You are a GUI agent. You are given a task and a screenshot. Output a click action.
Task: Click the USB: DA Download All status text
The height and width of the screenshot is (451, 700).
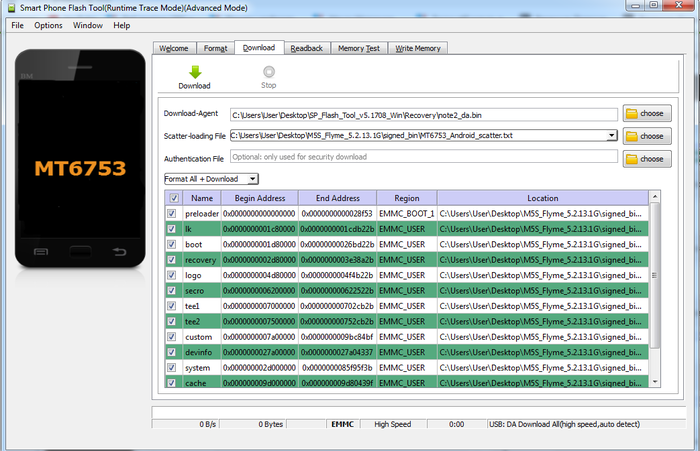[x=564, y=424]
